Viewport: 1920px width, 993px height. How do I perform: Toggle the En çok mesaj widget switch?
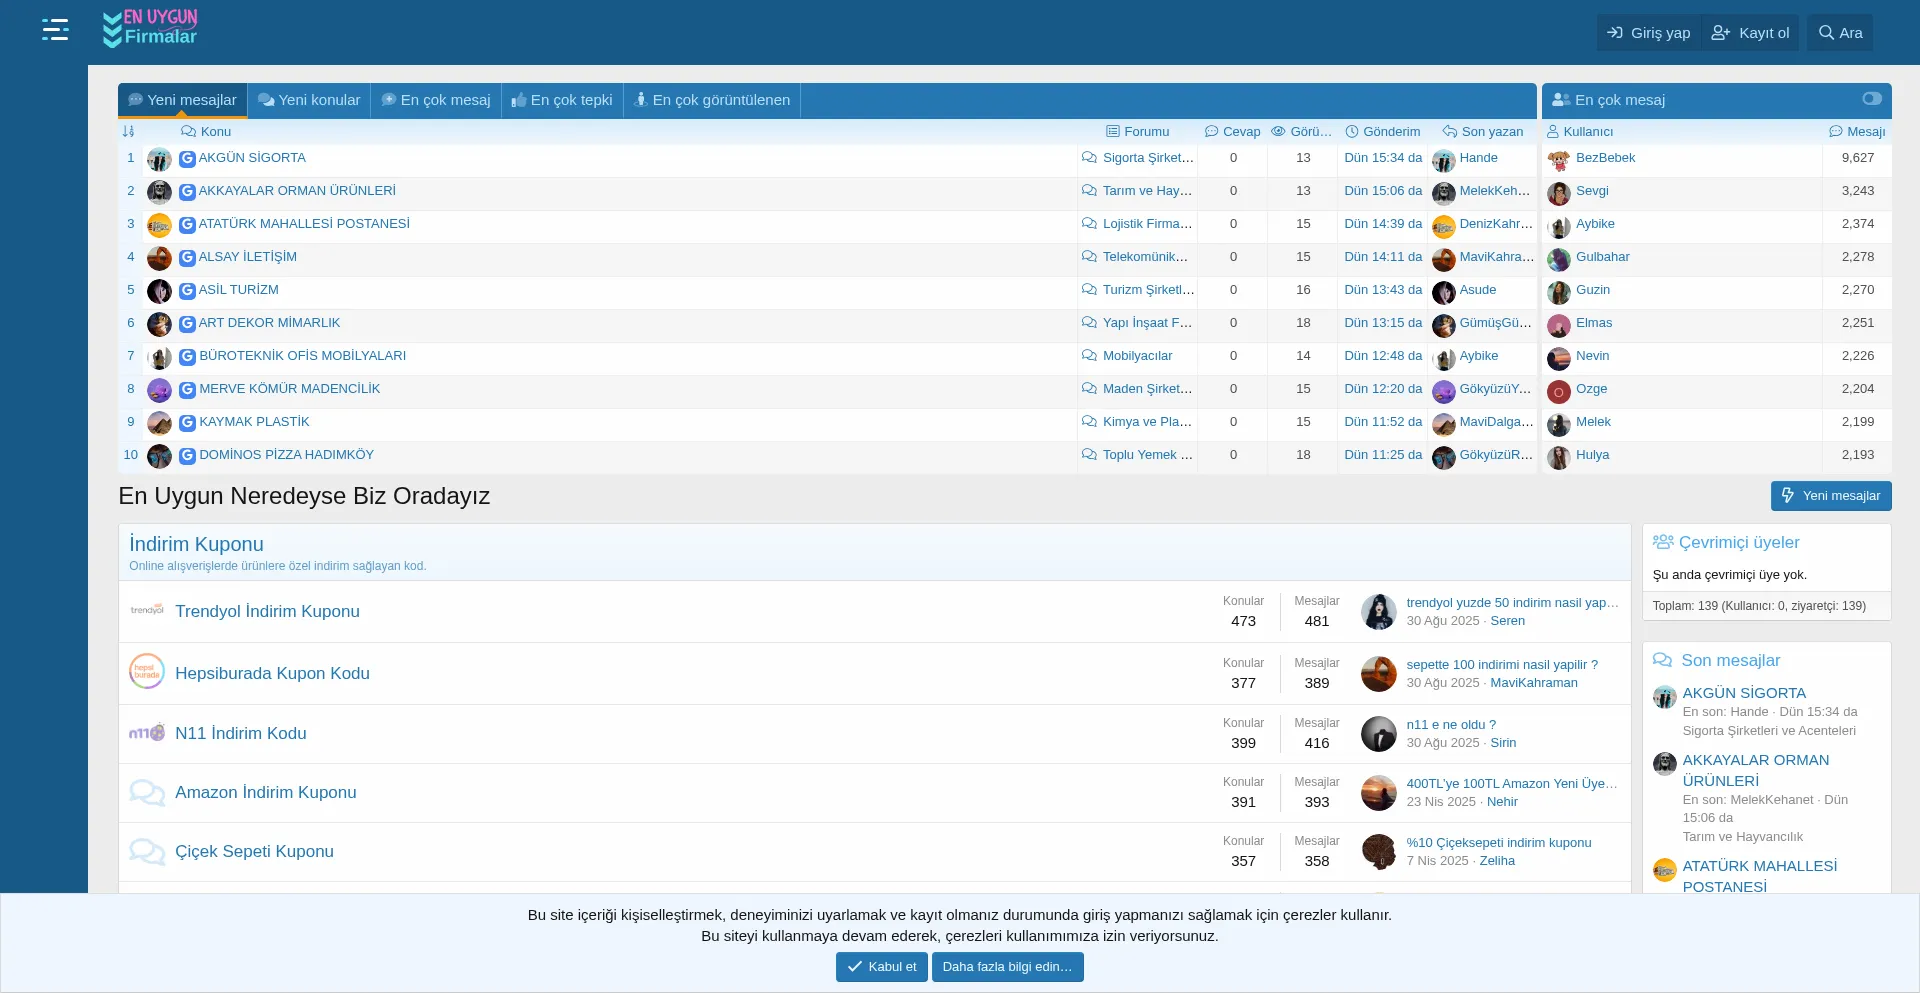point(1872,99)
